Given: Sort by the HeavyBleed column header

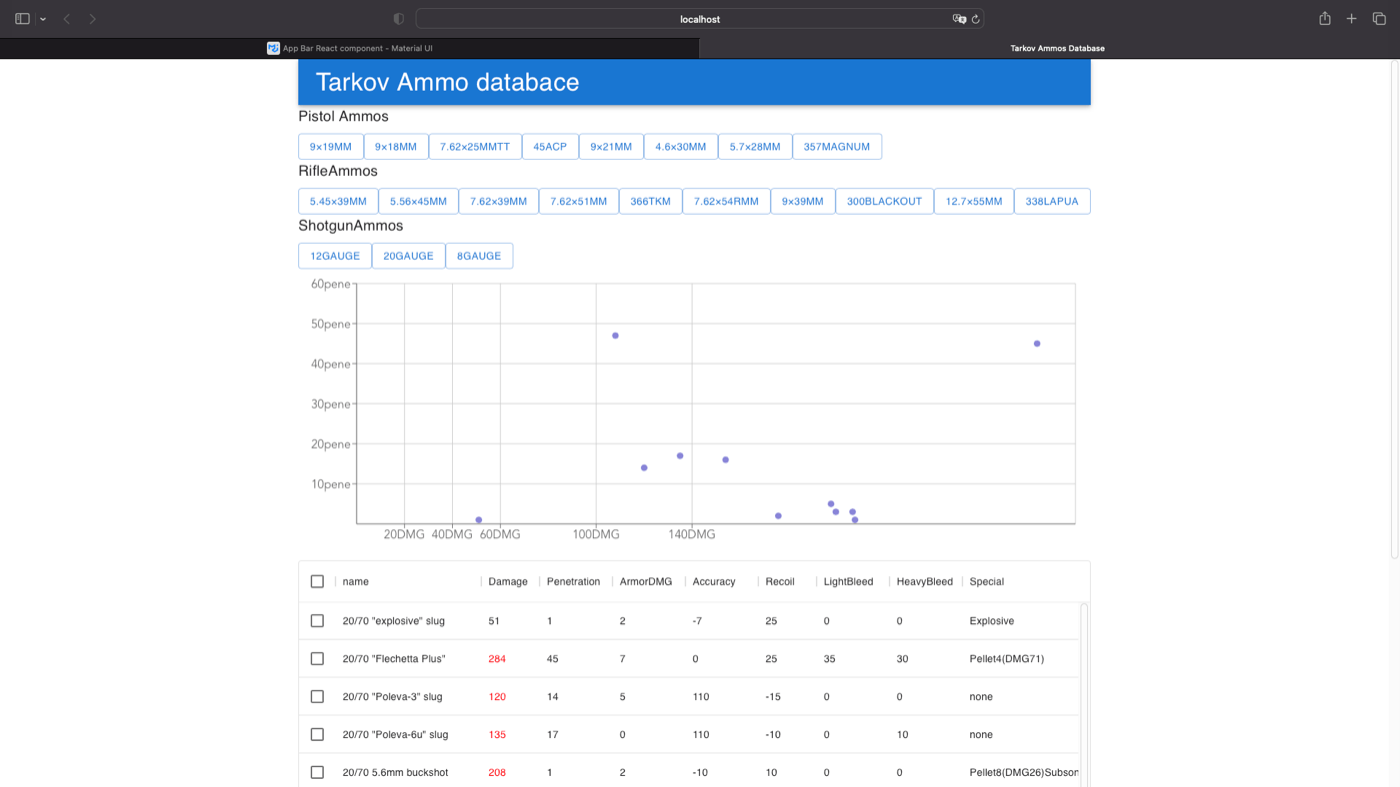Looking at the screenshot, I should point(925,581).
